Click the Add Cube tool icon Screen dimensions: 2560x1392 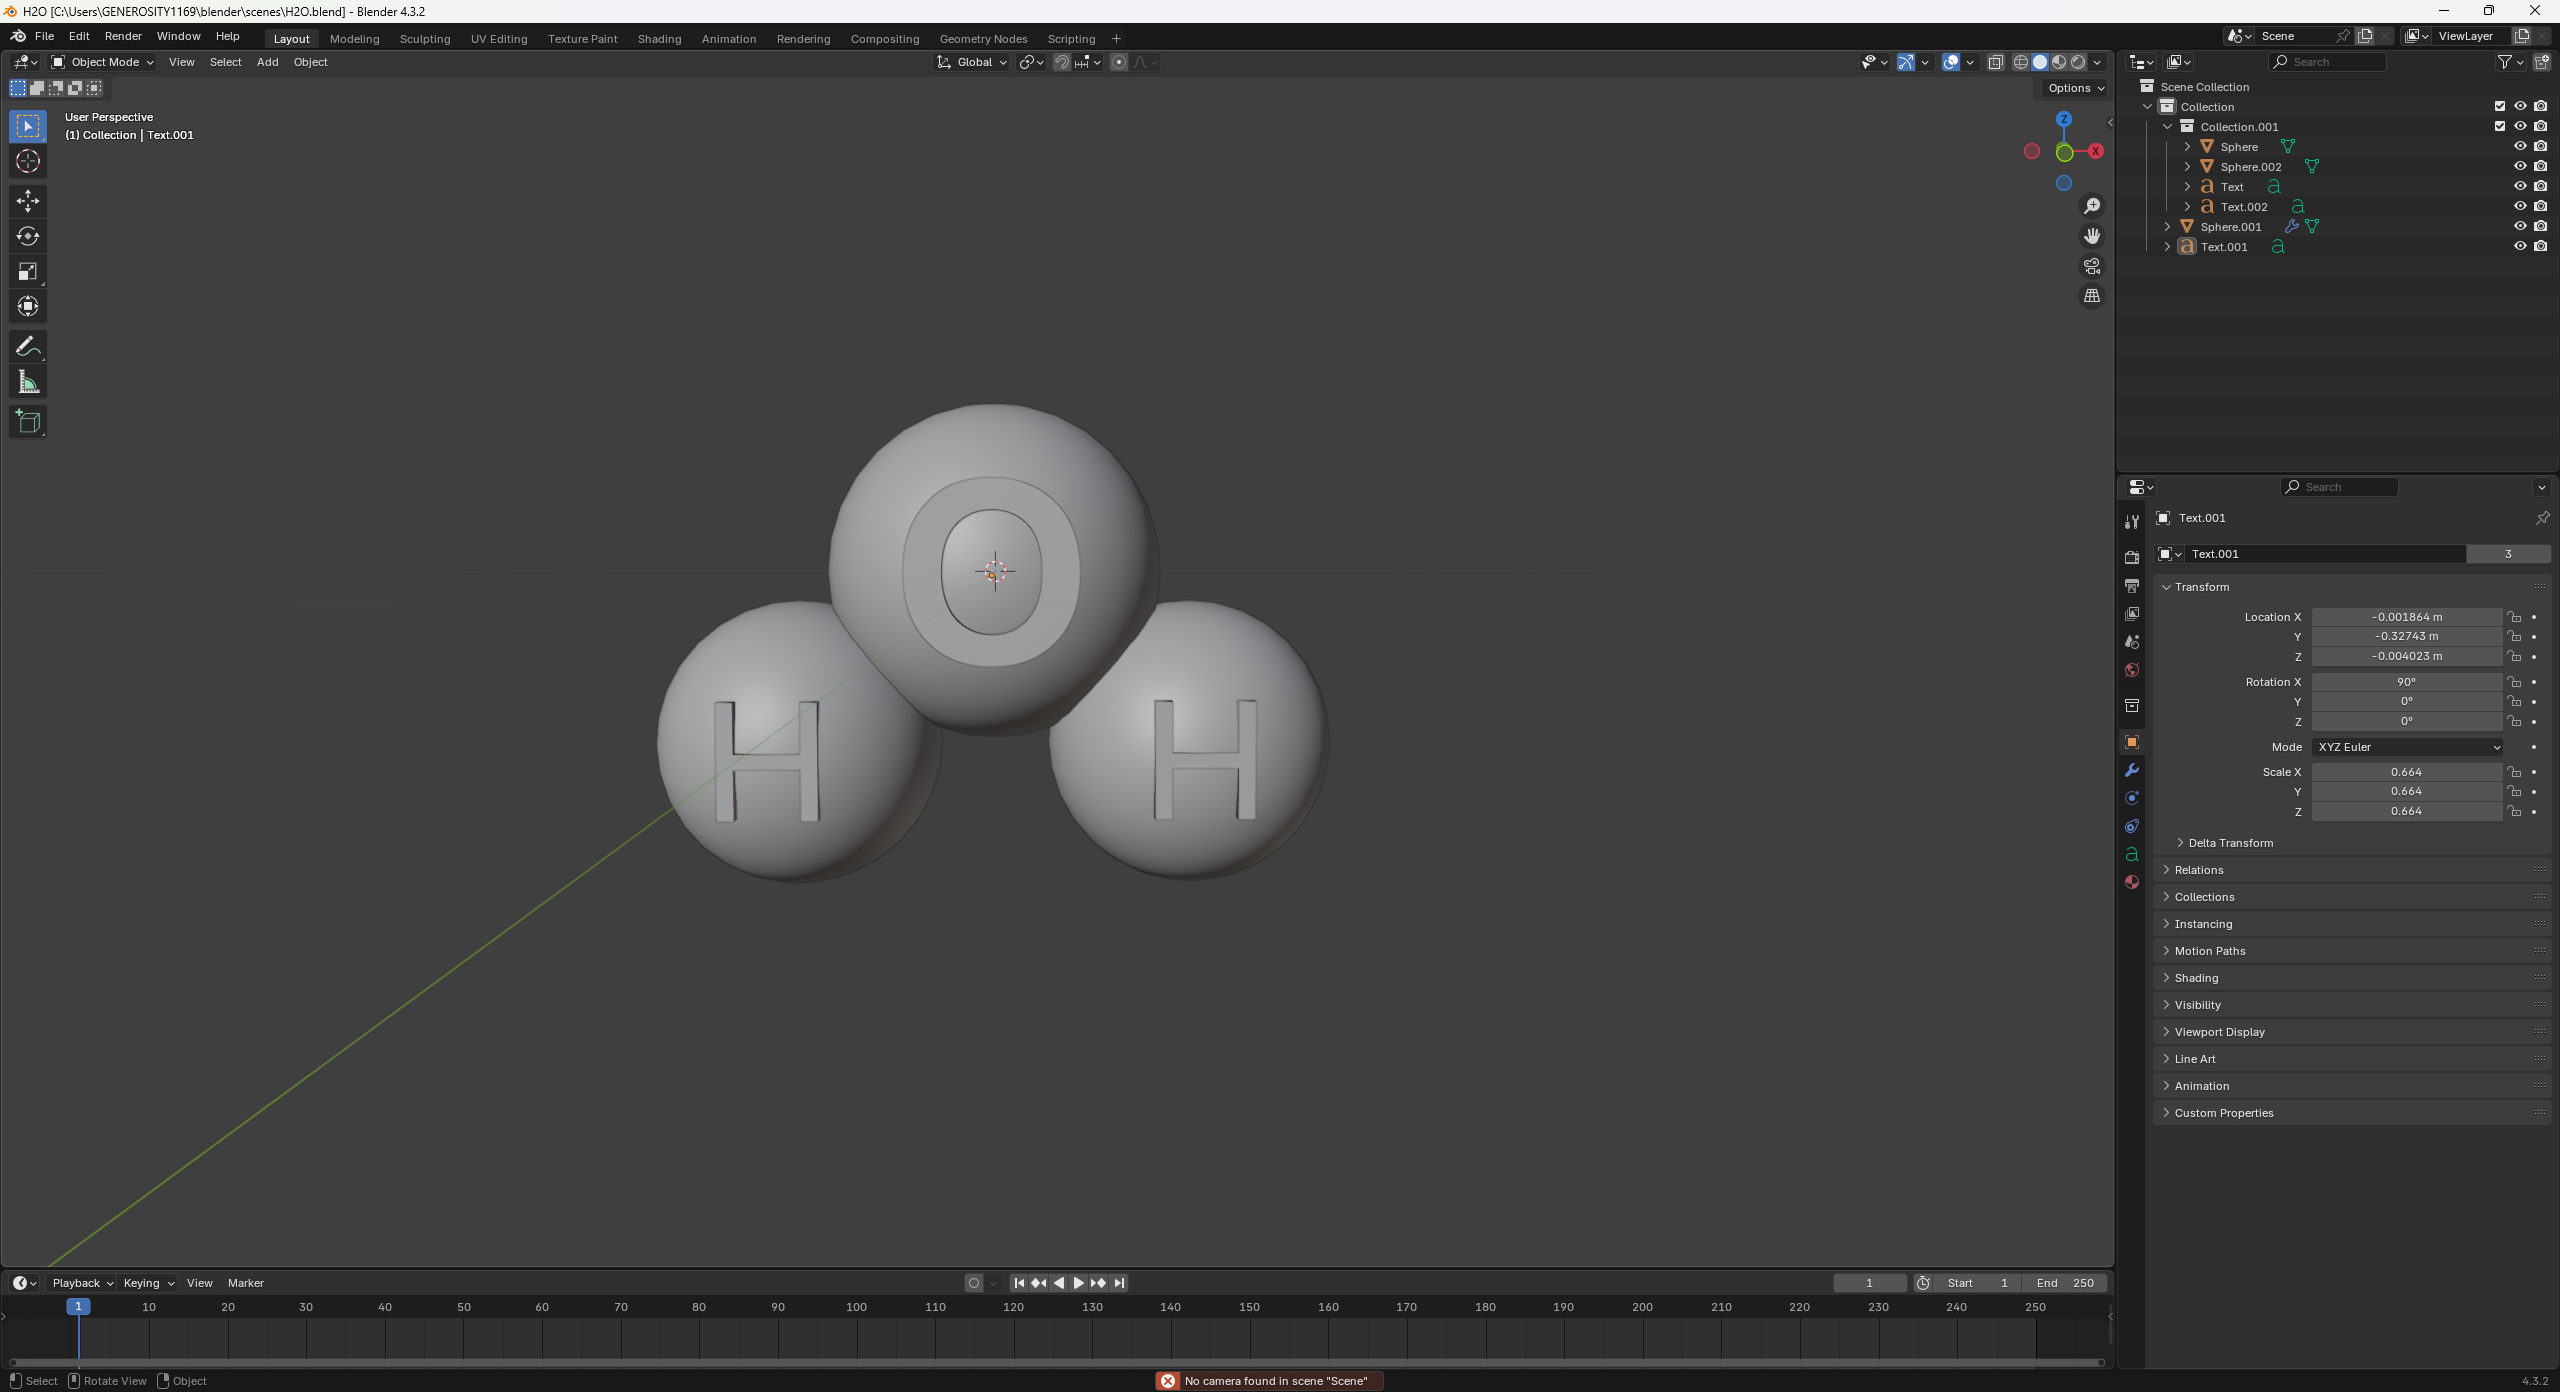tap(27, 422)
